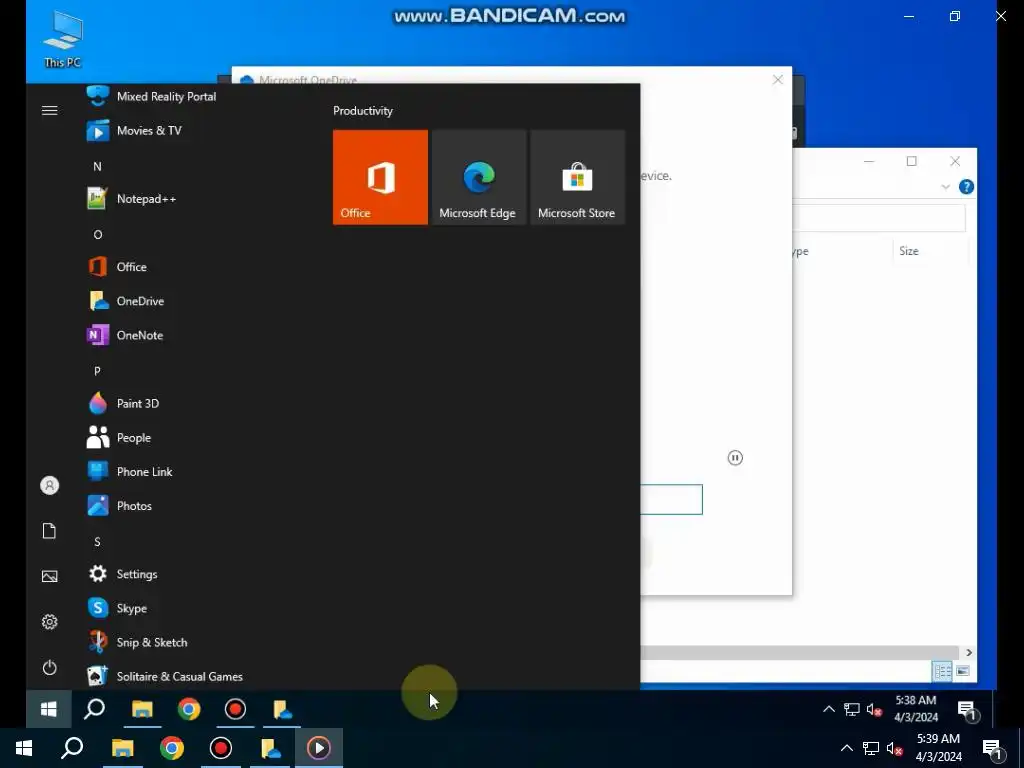Show hidden tray icons in inner taskbar

click(x=829, y=709)
